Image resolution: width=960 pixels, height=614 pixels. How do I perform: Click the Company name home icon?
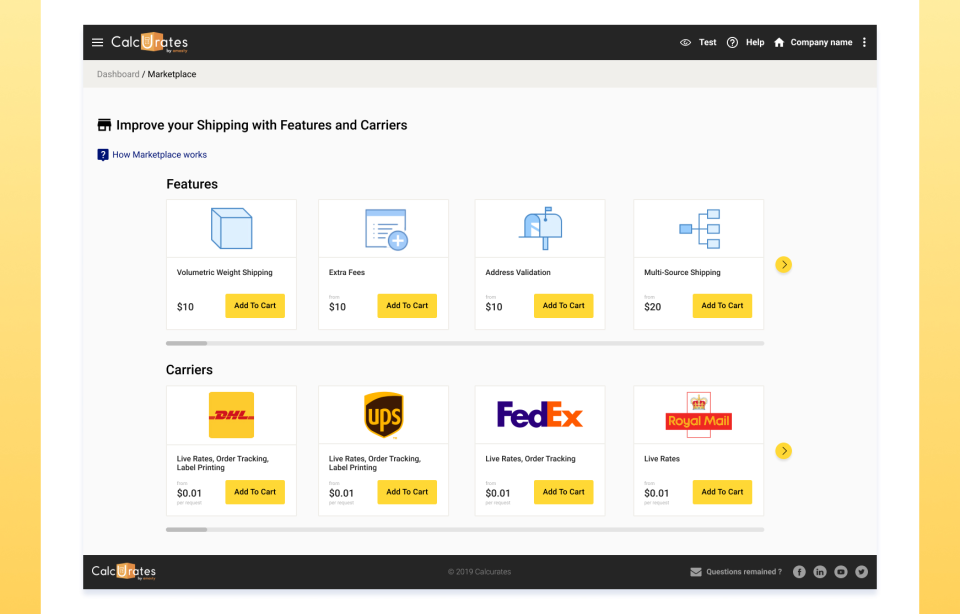(779, 42)
